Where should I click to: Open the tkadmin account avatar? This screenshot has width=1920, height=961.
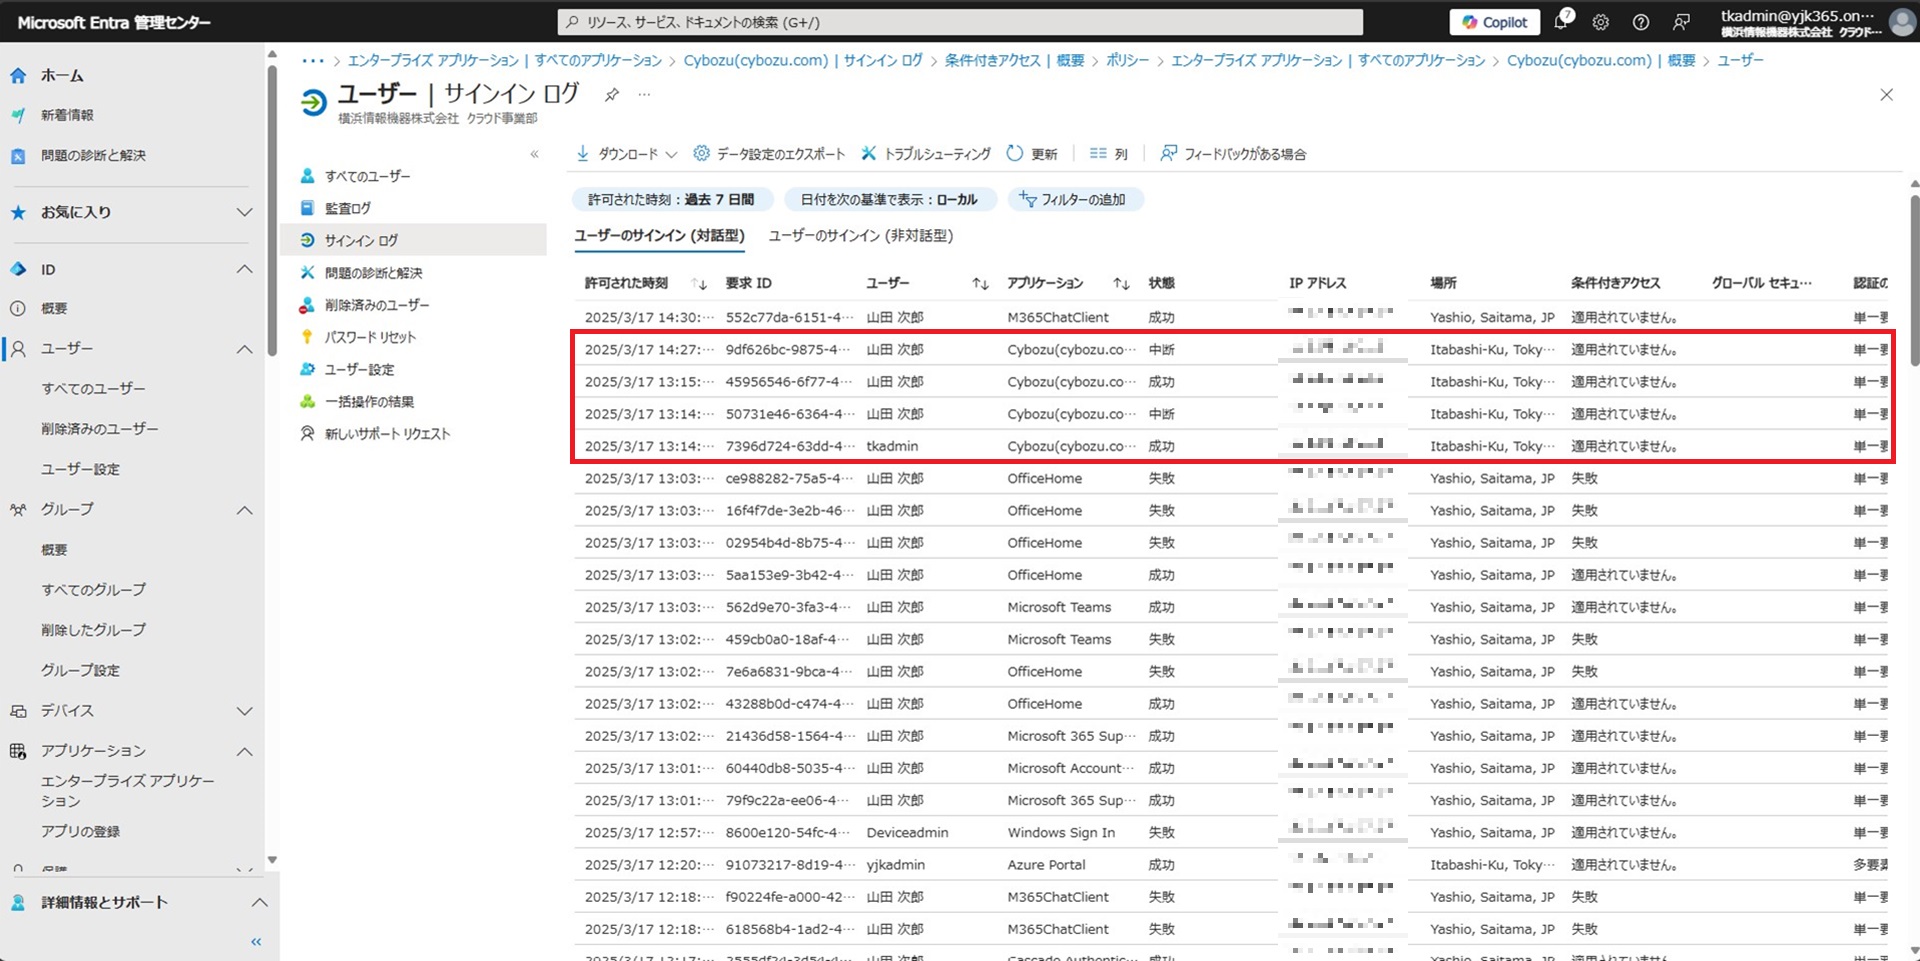click(1901, 22)
